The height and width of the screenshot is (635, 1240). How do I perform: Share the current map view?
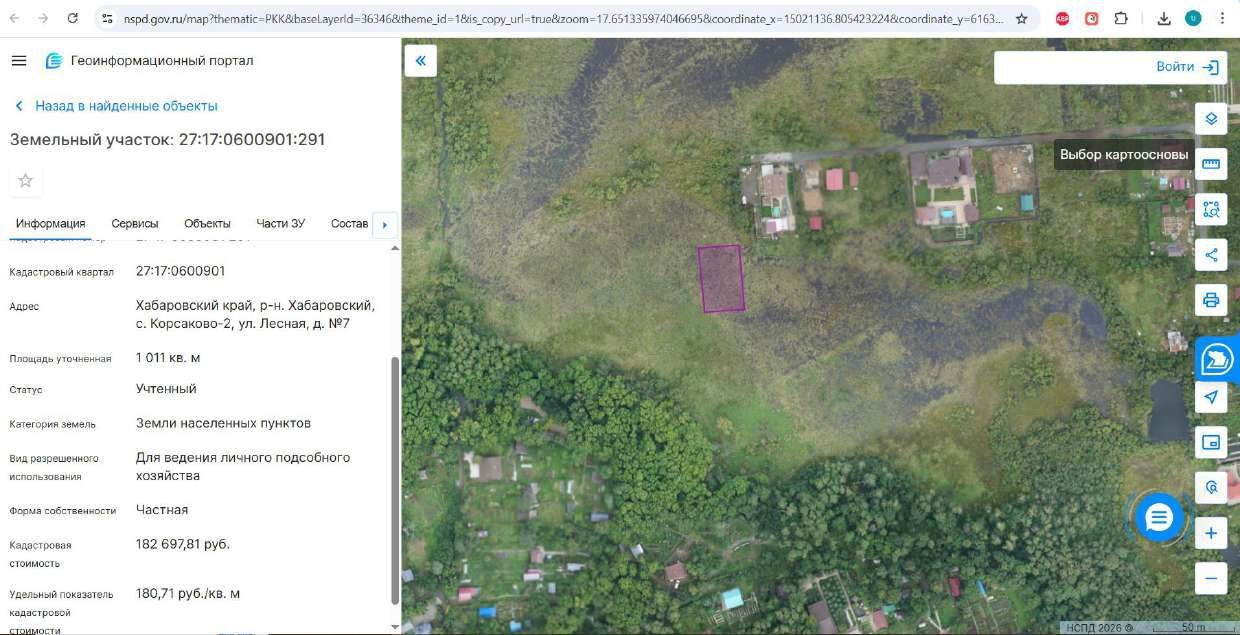[1211, 254]
